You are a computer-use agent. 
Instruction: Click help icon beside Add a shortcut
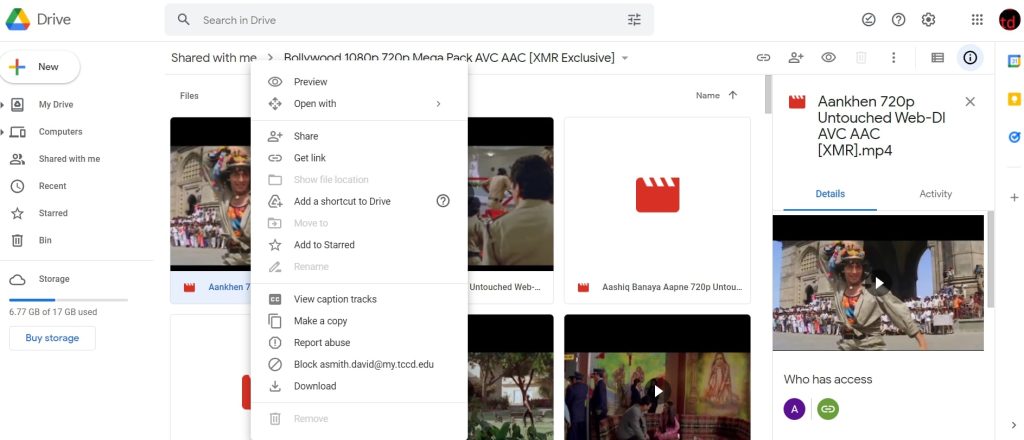443,201
